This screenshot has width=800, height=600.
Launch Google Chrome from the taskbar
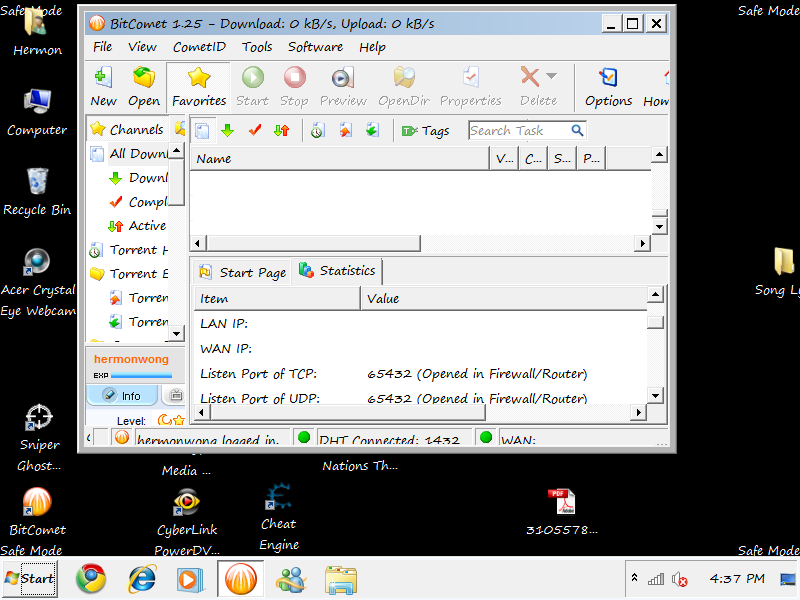[x=91, y=578]
